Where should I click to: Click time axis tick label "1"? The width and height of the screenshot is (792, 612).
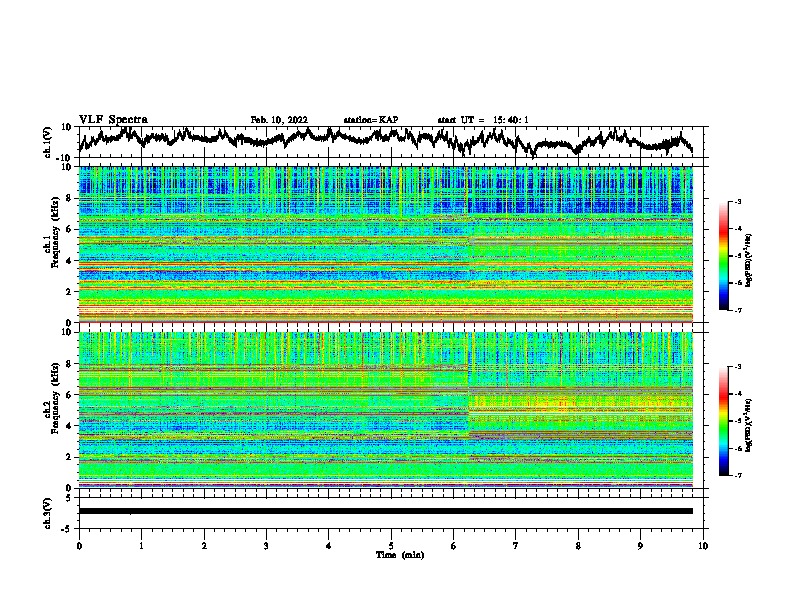141,546
